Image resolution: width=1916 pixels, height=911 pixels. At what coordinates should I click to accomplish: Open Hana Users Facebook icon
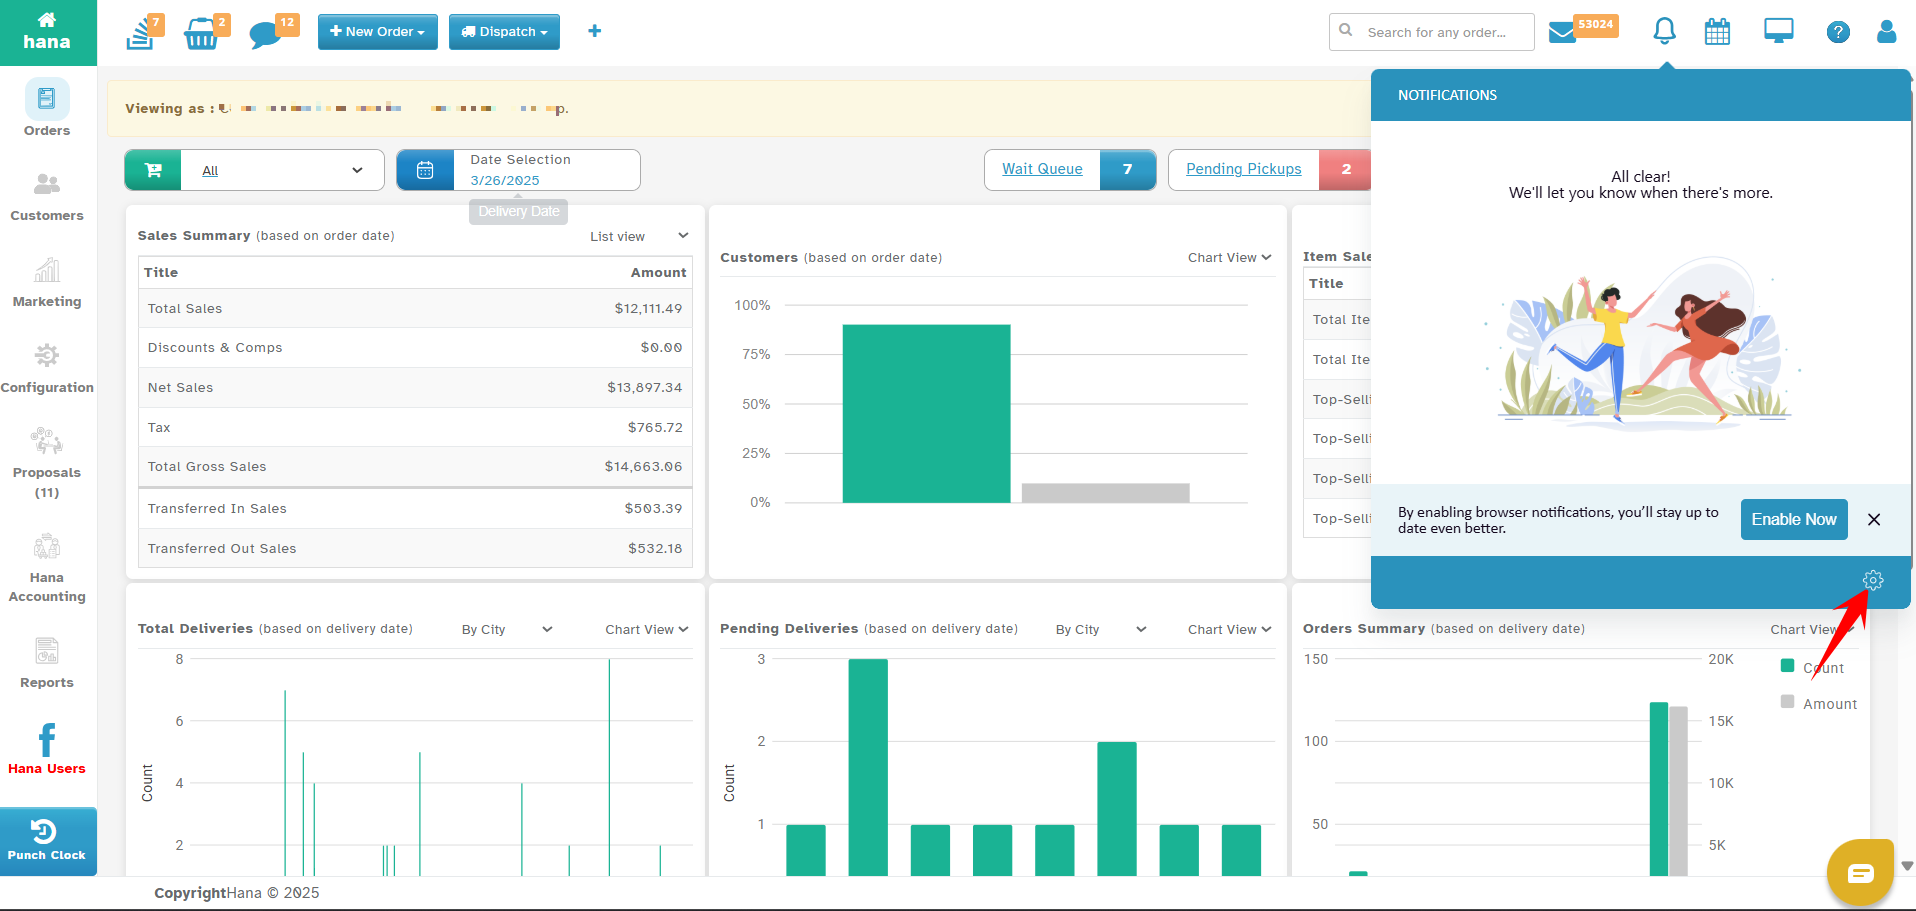47,749
